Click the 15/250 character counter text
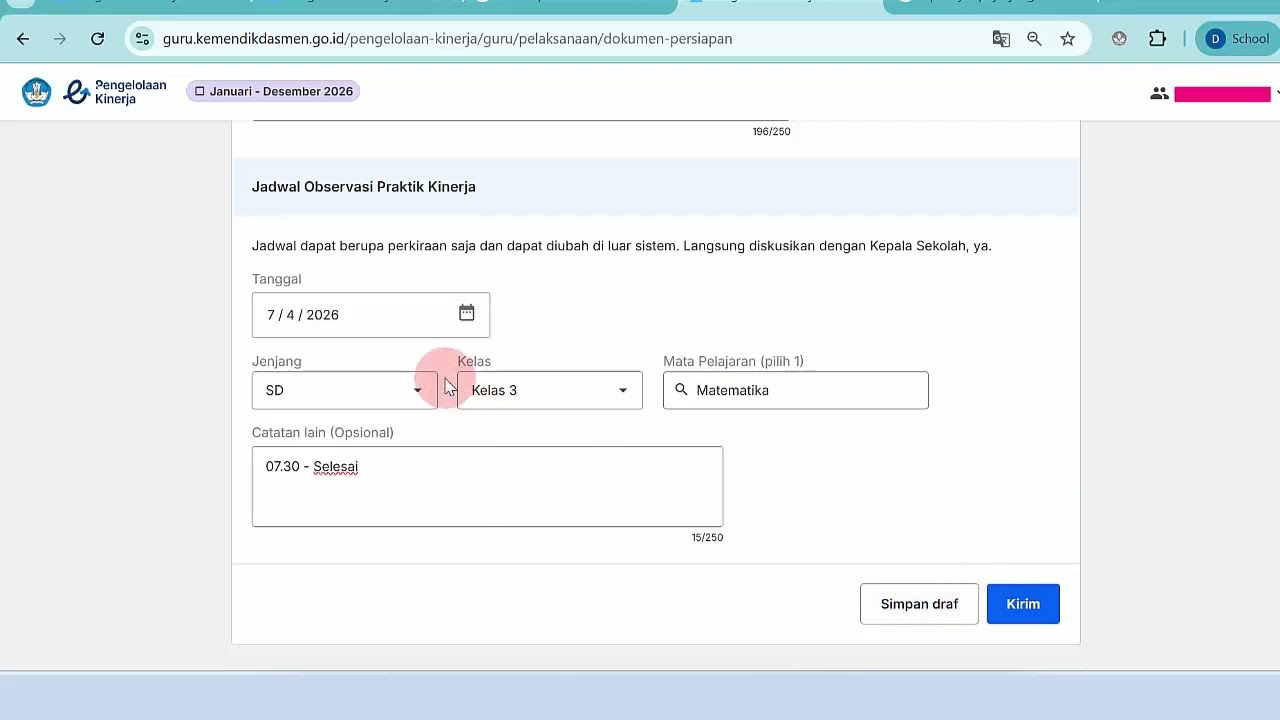The height and width of the screenshot is (720, 1280). coord(707,538)
